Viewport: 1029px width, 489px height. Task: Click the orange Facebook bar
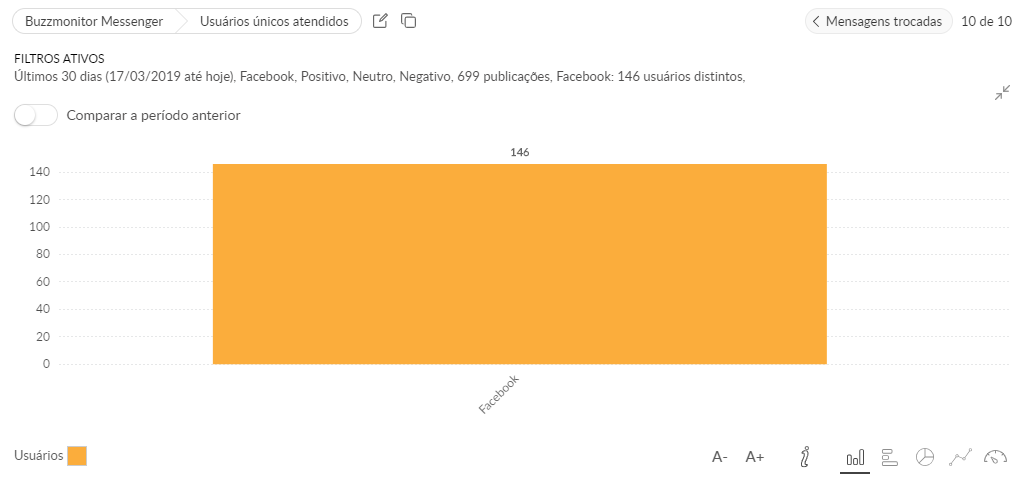tap(519, 264)
